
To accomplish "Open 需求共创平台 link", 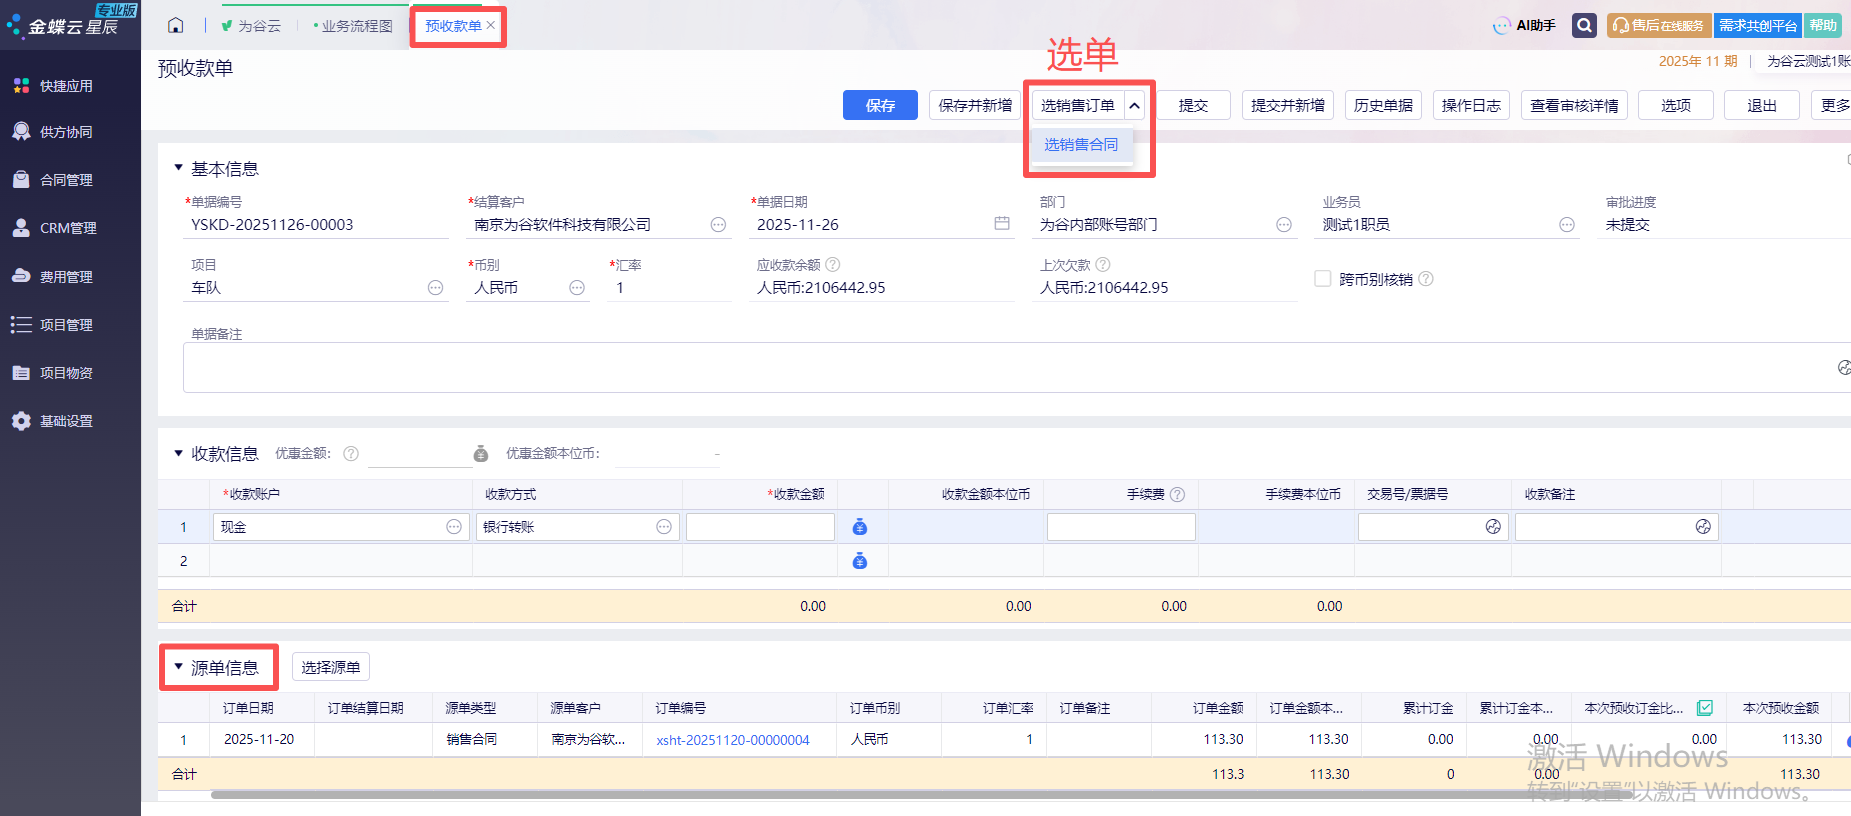I will (x=1758, y=25).
